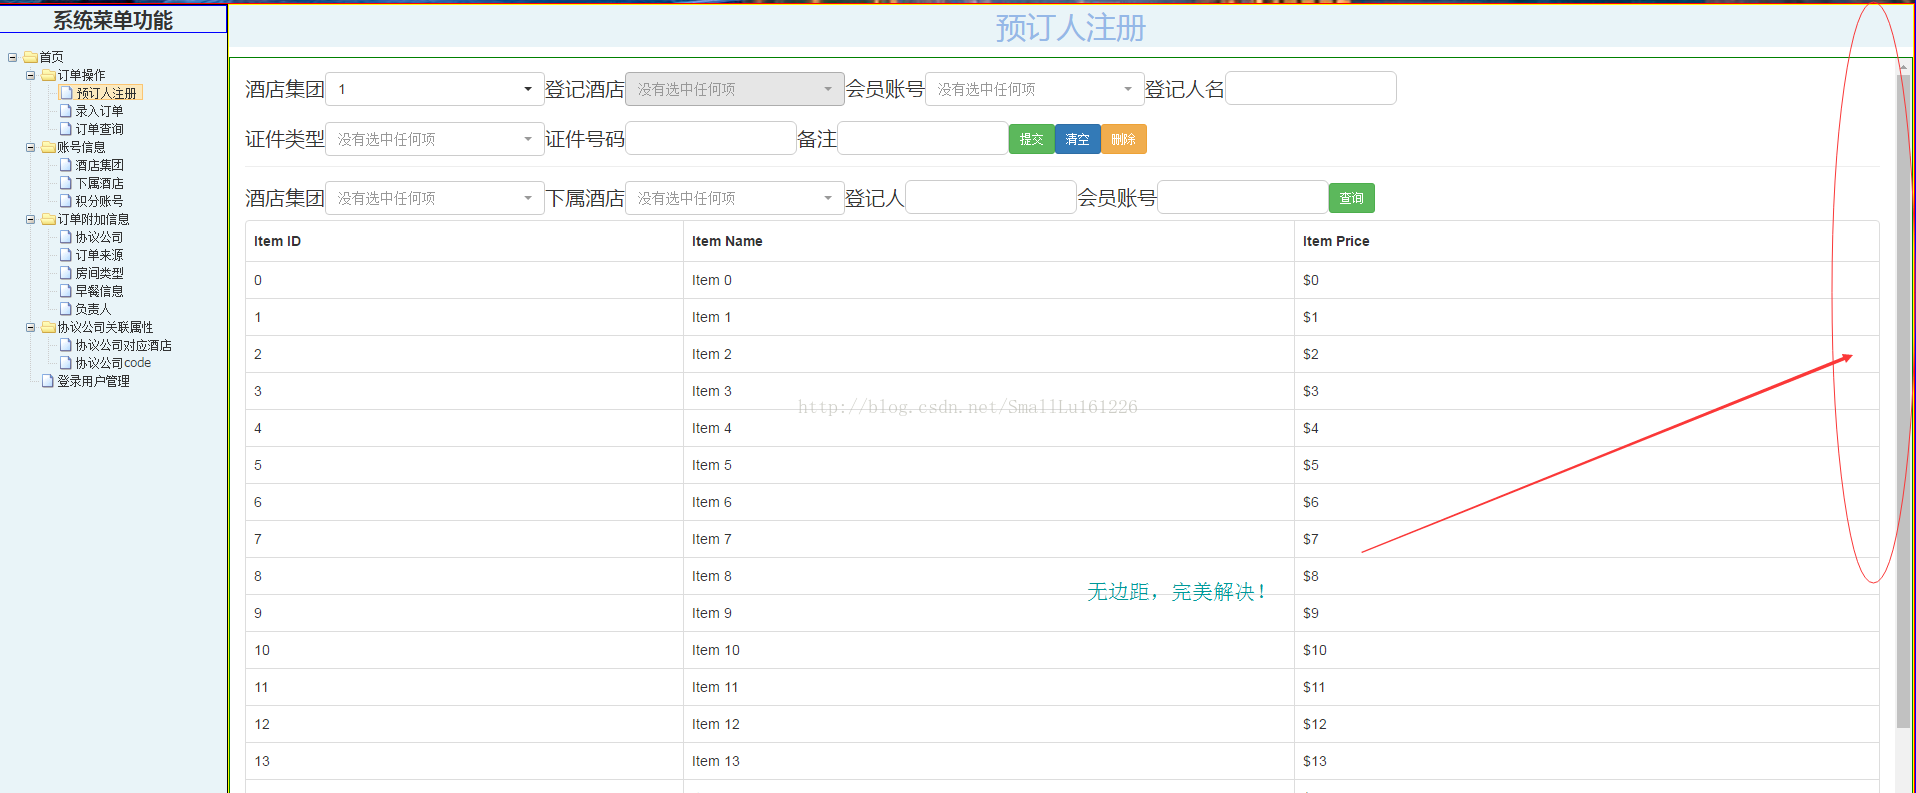Click the 协议公司关联属性 folder icon
This screenshot has width=1916, height=793.
[48, 327]
